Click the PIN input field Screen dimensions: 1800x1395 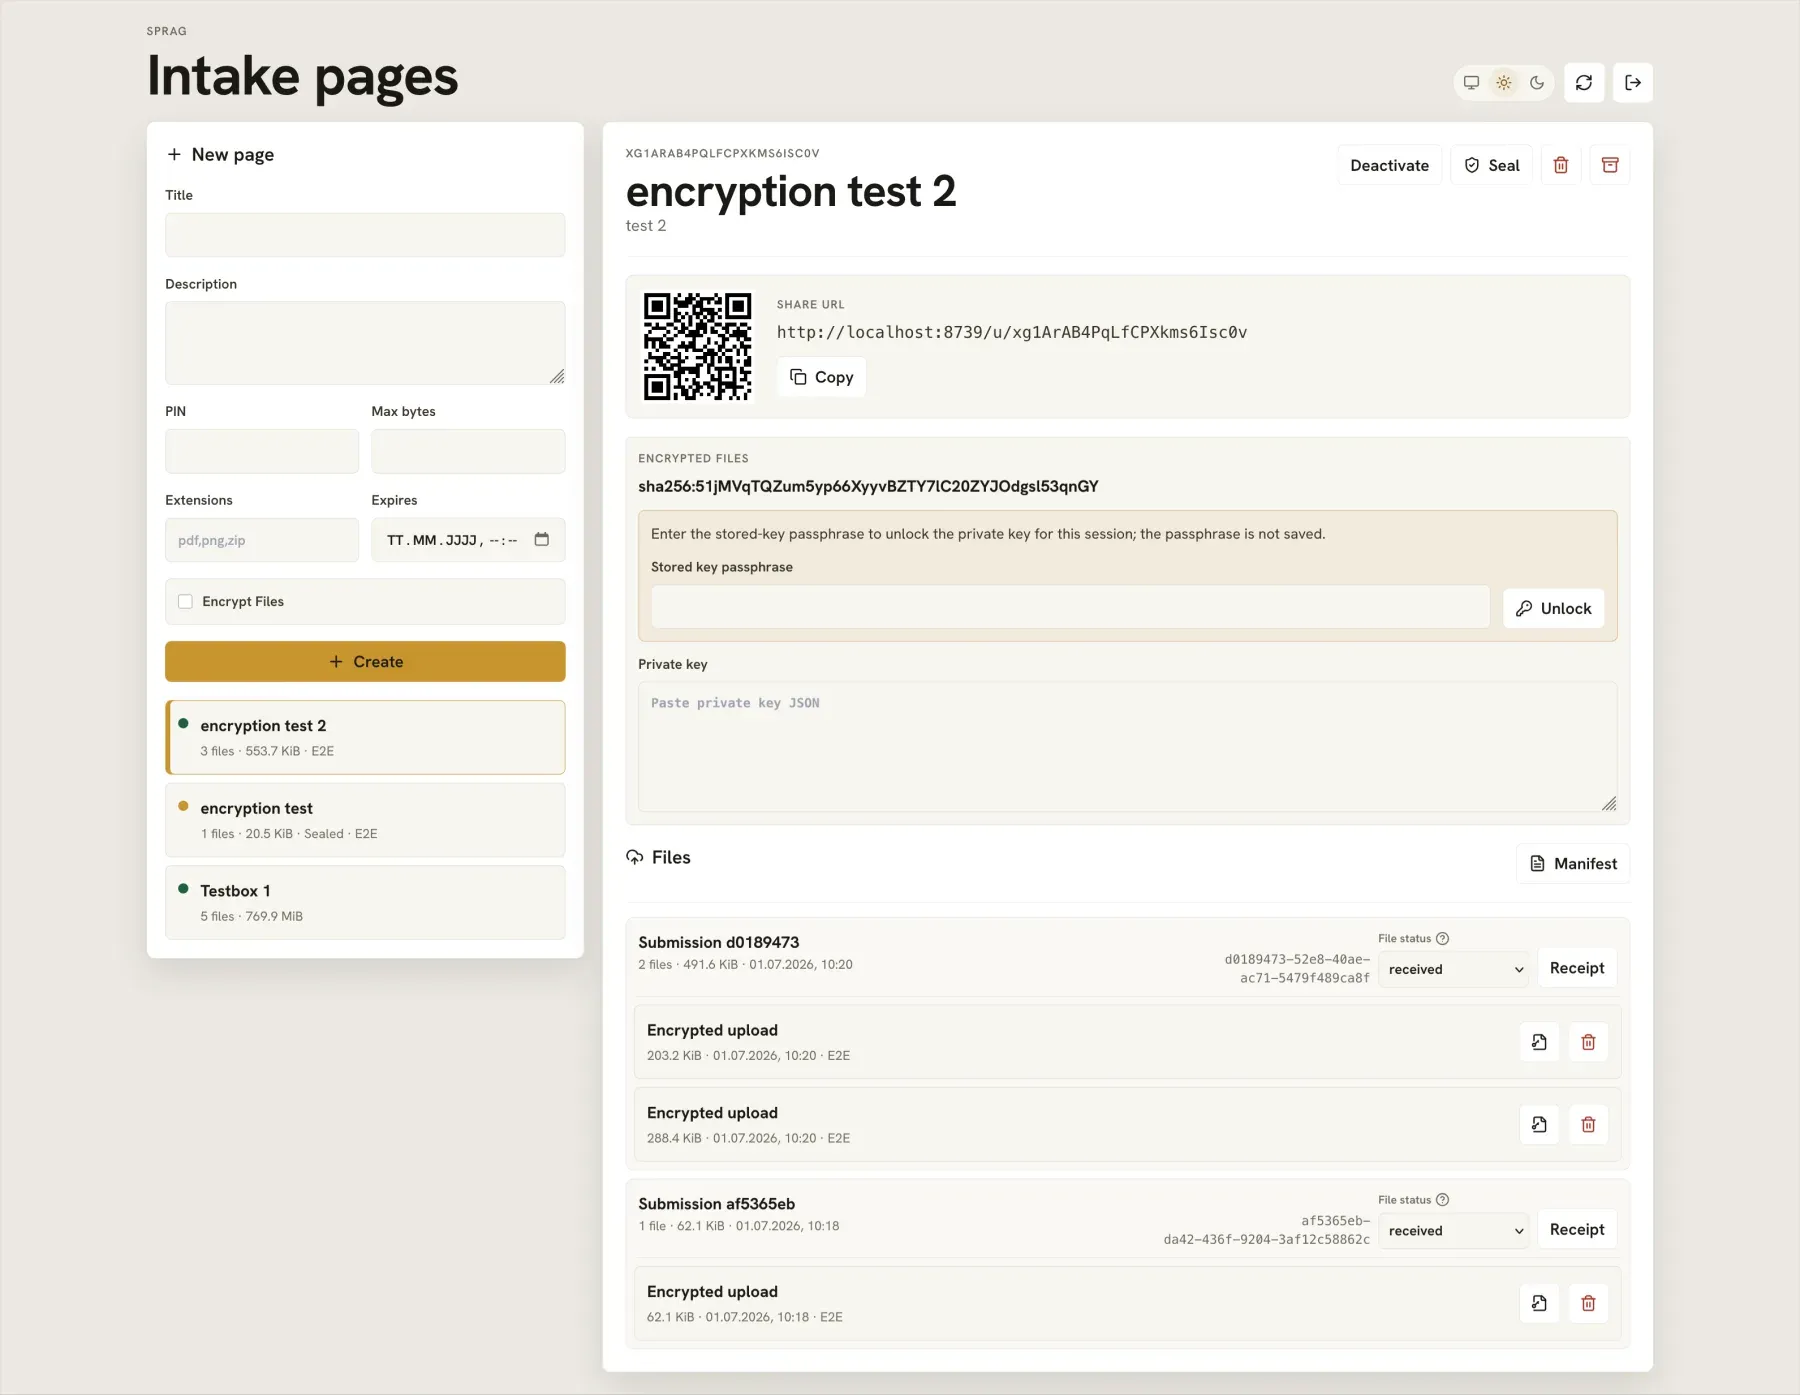[262, 451]
